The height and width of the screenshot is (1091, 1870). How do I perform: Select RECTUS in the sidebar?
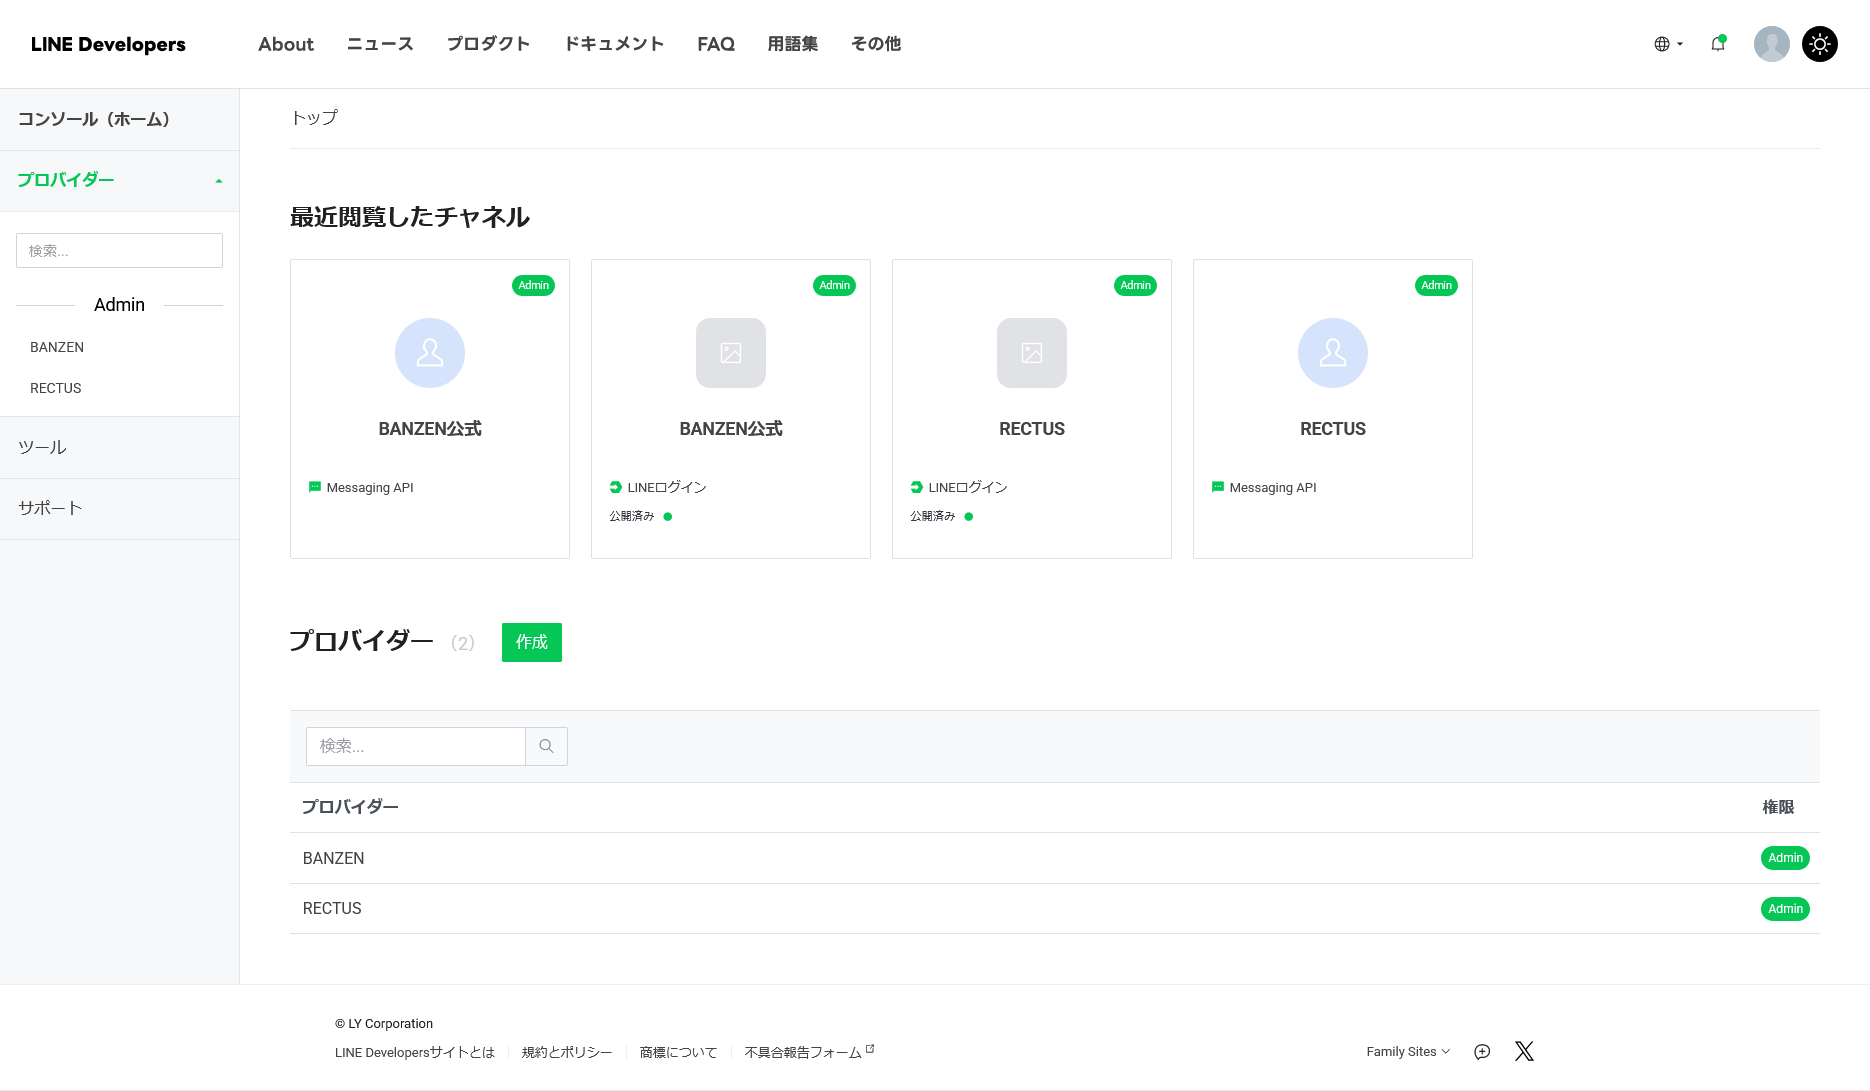point(56,388)
